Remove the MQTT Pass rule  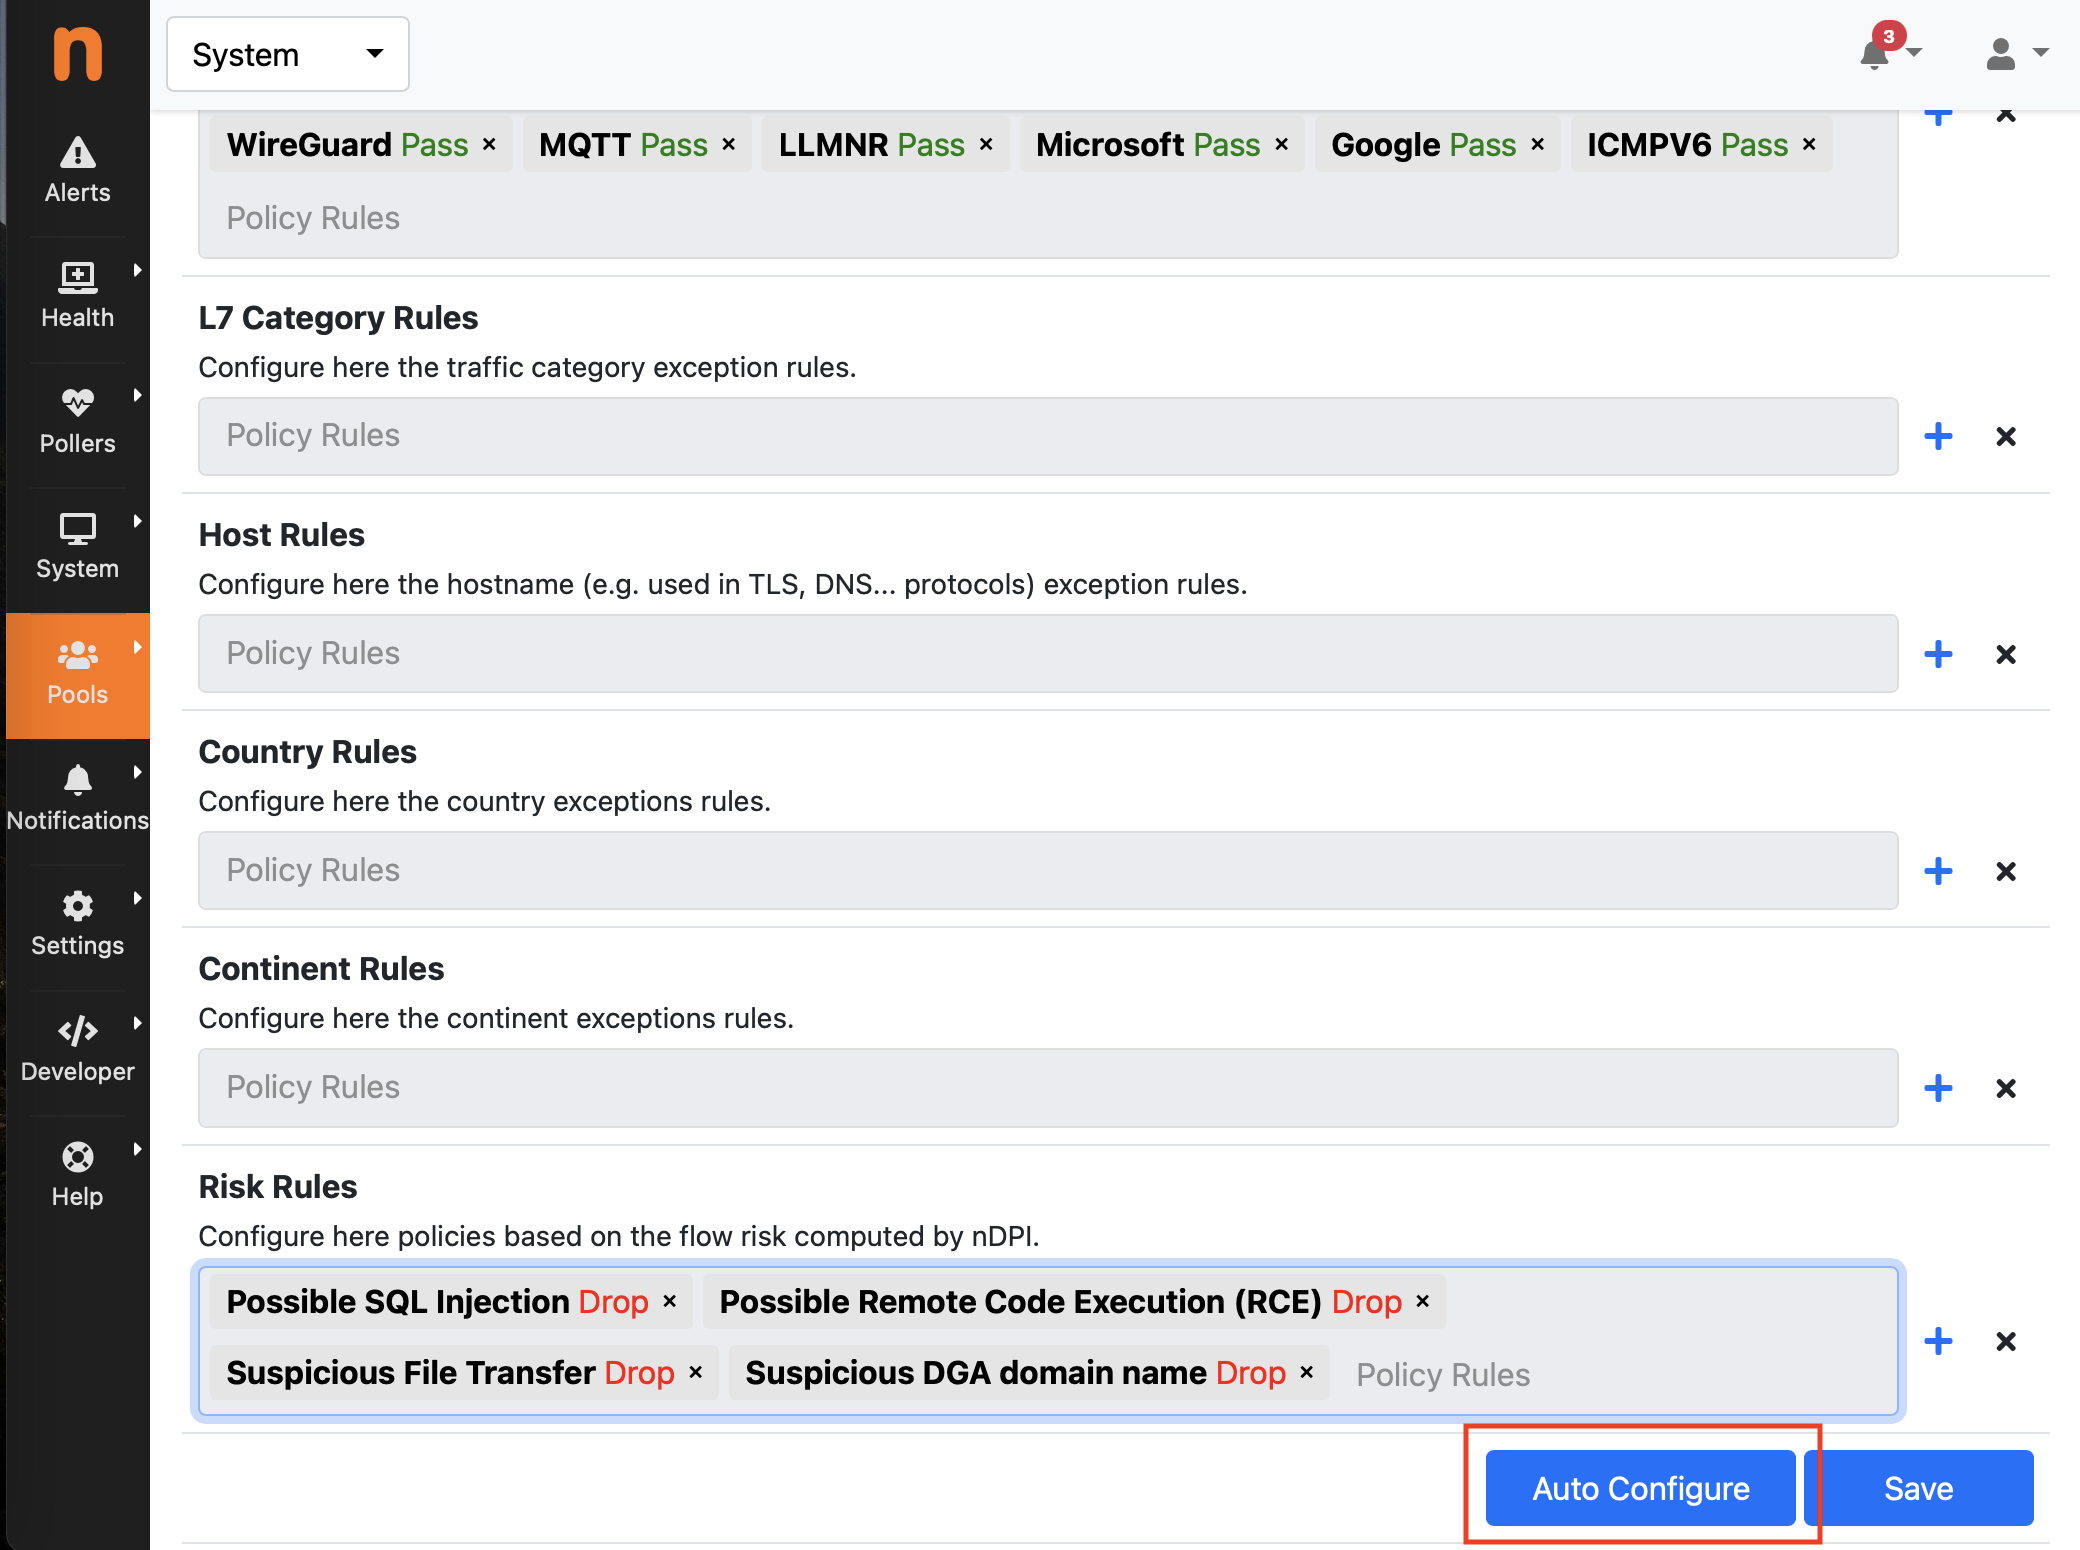729,144
